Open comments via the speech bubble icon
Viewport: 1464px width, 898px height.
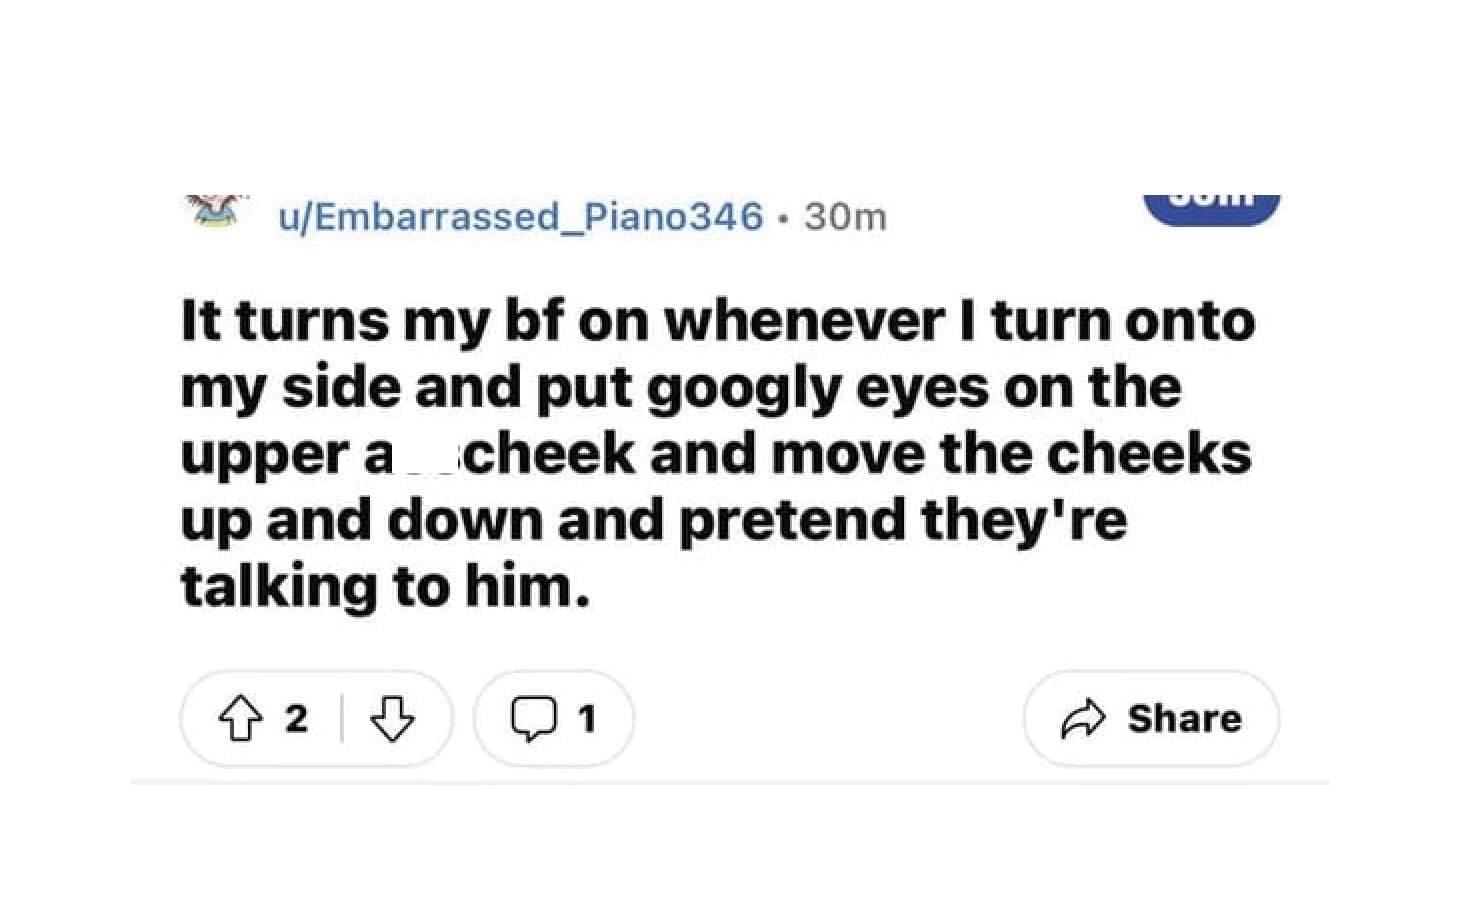533,719
